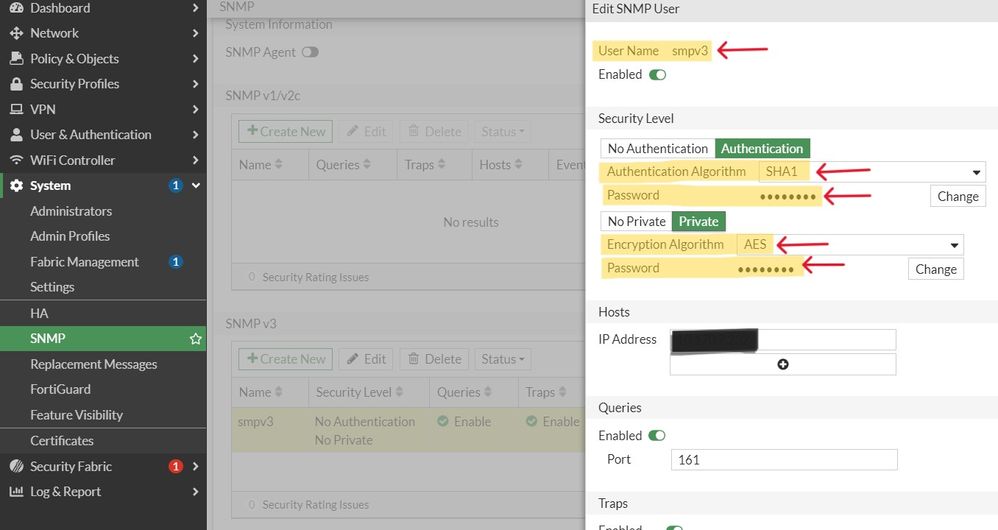Expand the Dashboard menu chevron
Viewport: 998px width, 530px height.
(195, 8)
